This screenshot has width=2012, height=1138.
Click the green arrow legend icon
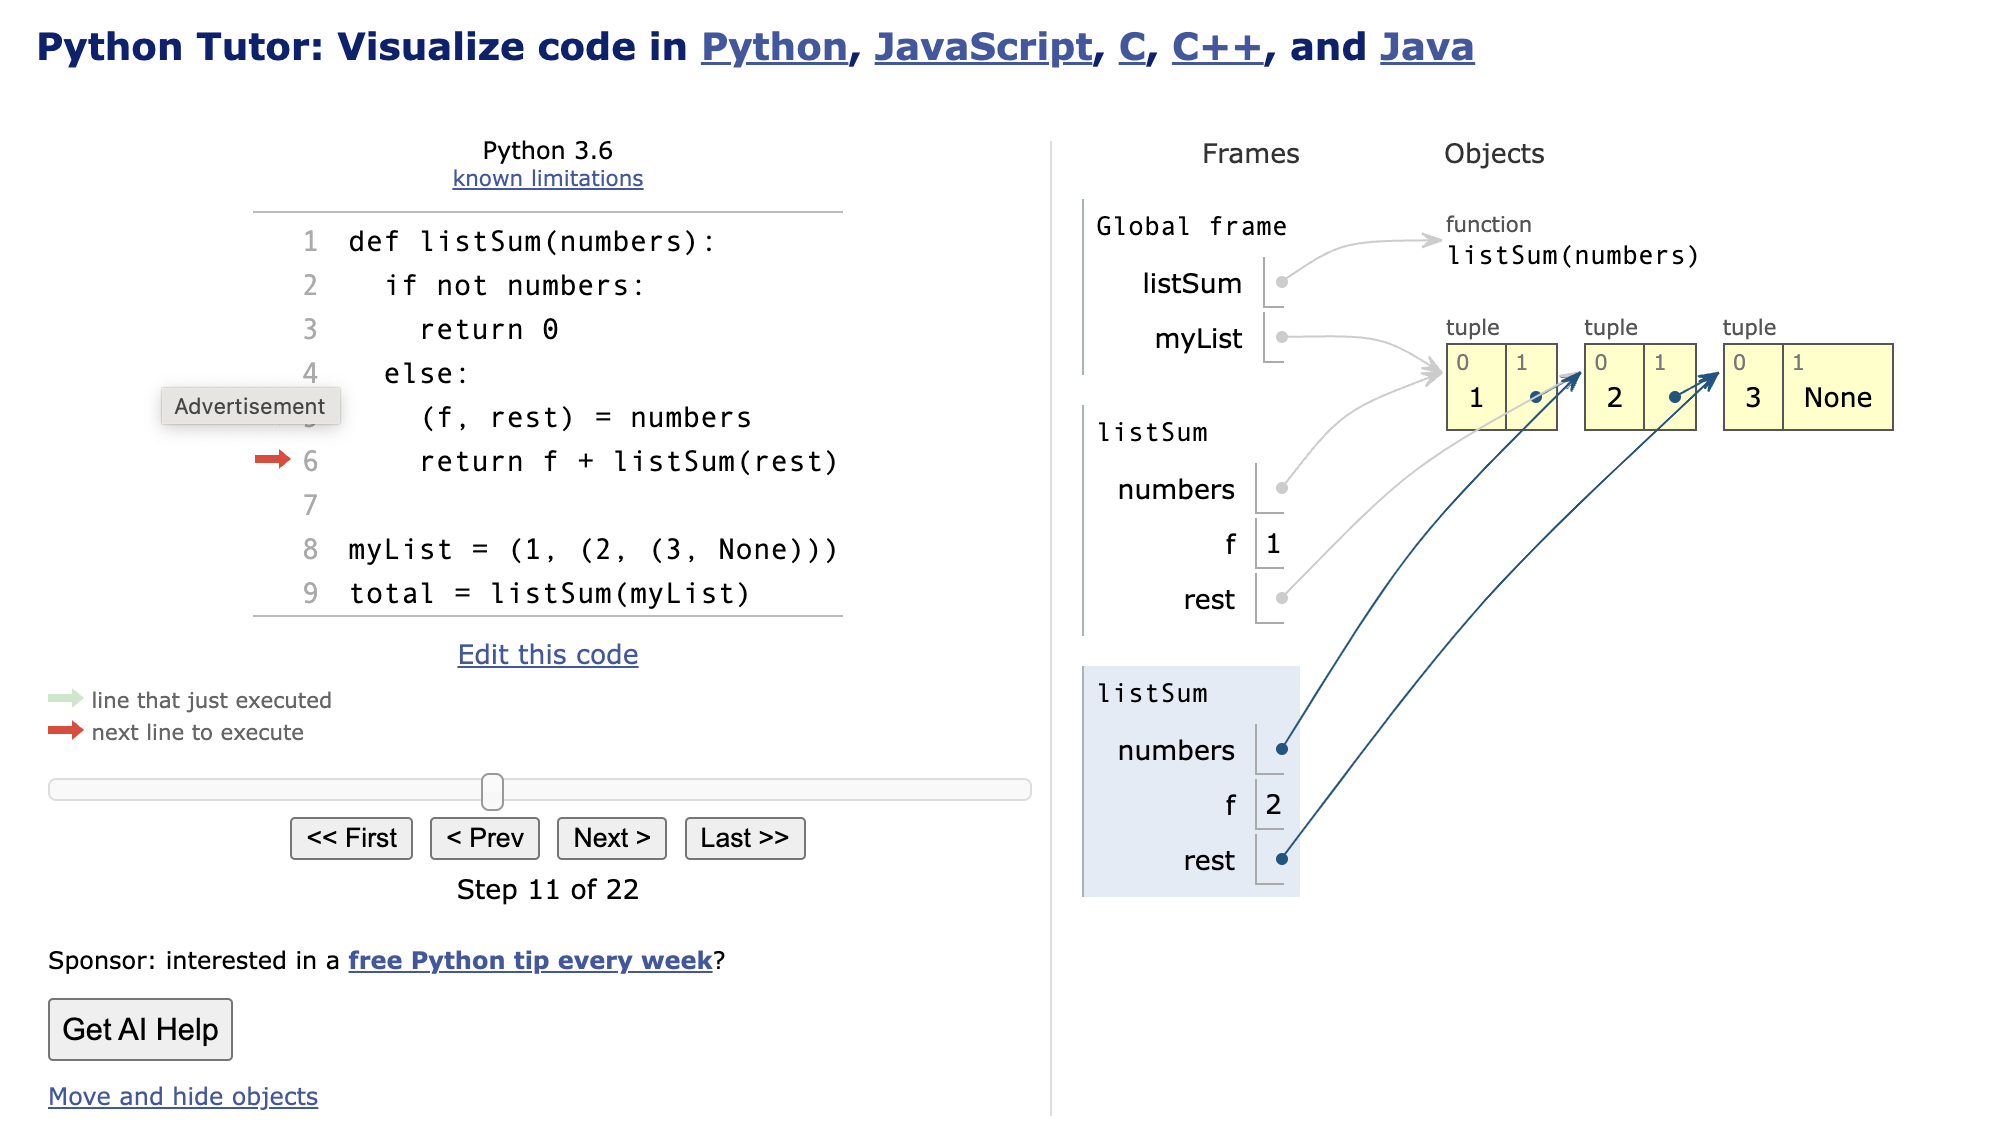65,698
